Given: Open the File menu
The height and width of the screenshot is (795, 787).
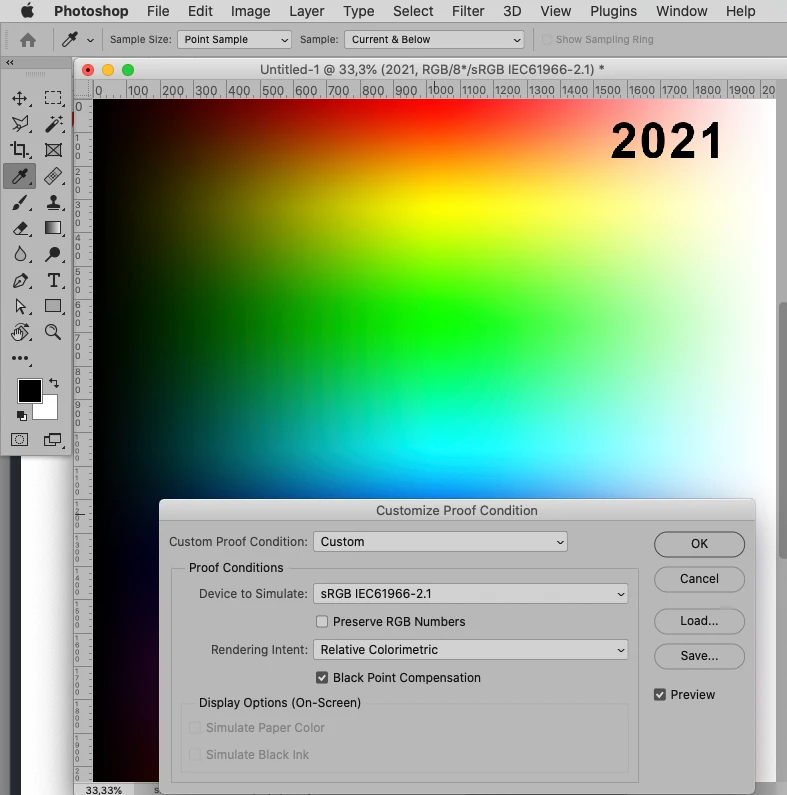Looking at the screenshot, I should [158, 11].
